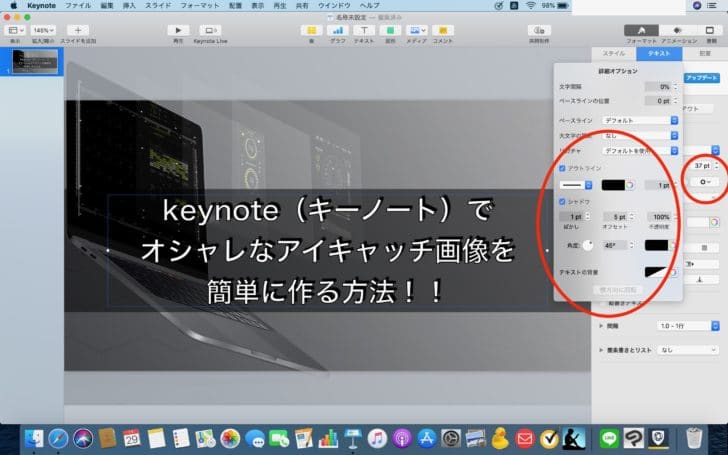Open the Keynote application menu
This screenshot has height=455, width=728.
tap(41, 6)
